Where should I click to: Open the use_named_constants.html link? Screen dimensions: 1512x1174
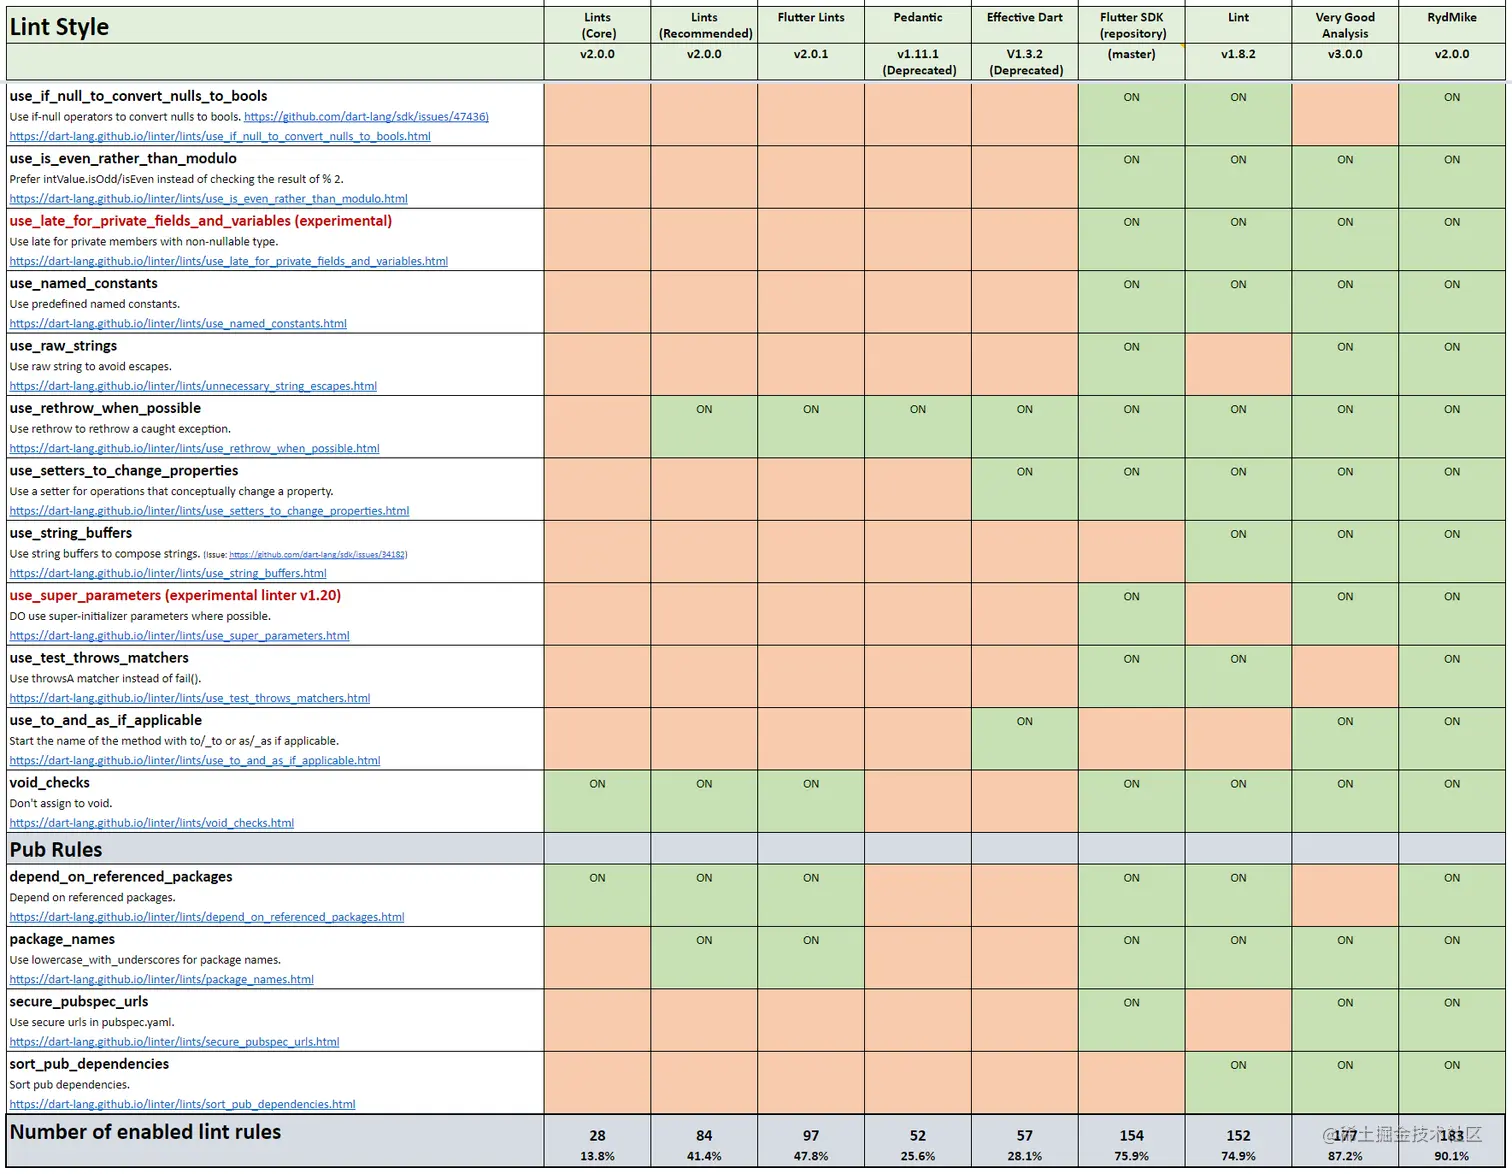pyautogui.click(x=178, y=324)
